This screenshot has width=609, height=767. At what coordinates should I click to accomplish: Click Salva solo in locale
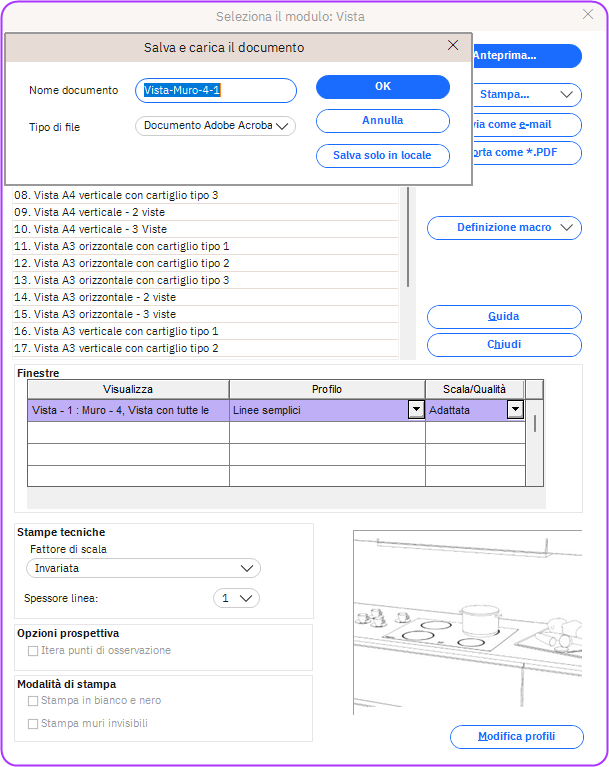(382, 156)
